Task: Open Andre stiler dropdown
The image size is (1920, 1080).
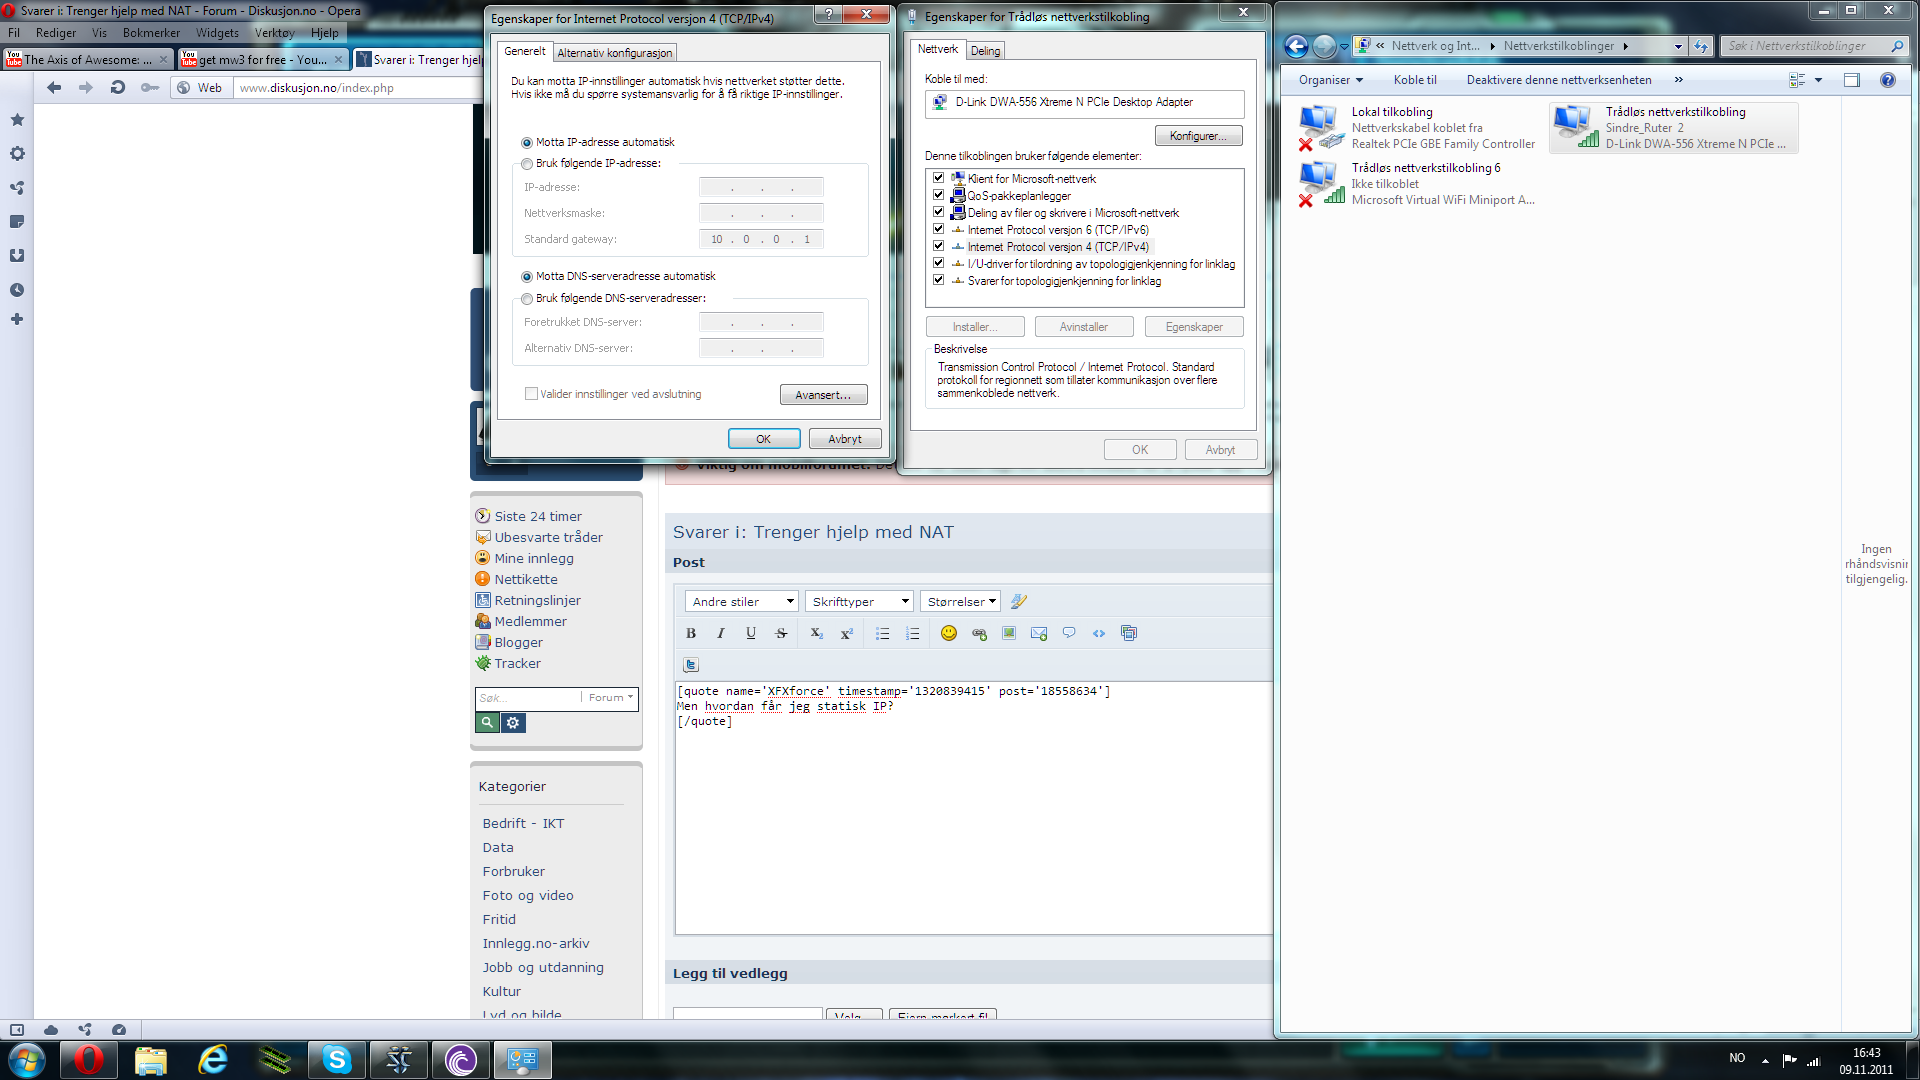Action: point(742,601)
